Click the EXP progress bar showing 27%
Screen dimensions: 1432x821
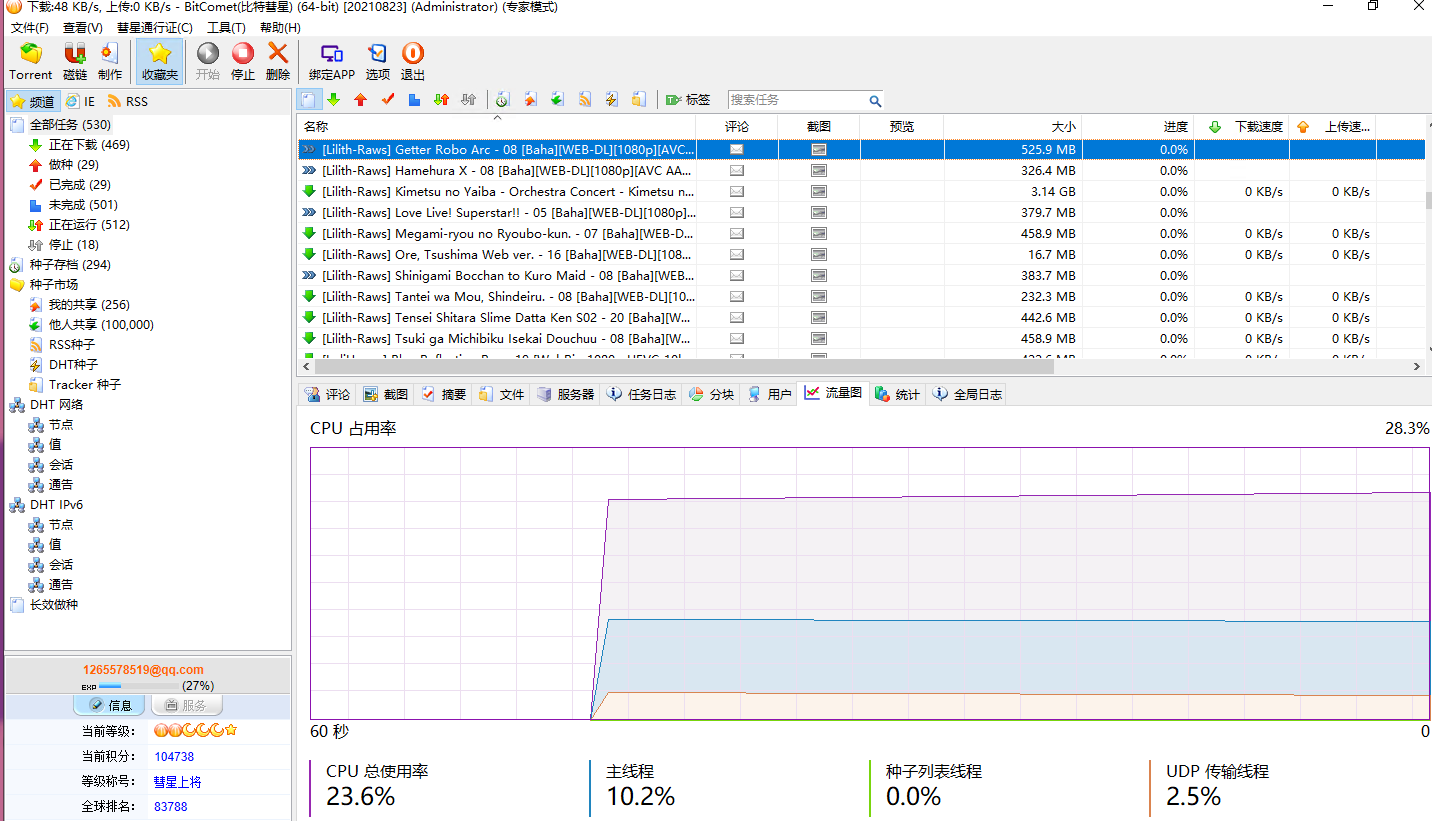pos(139,686)
